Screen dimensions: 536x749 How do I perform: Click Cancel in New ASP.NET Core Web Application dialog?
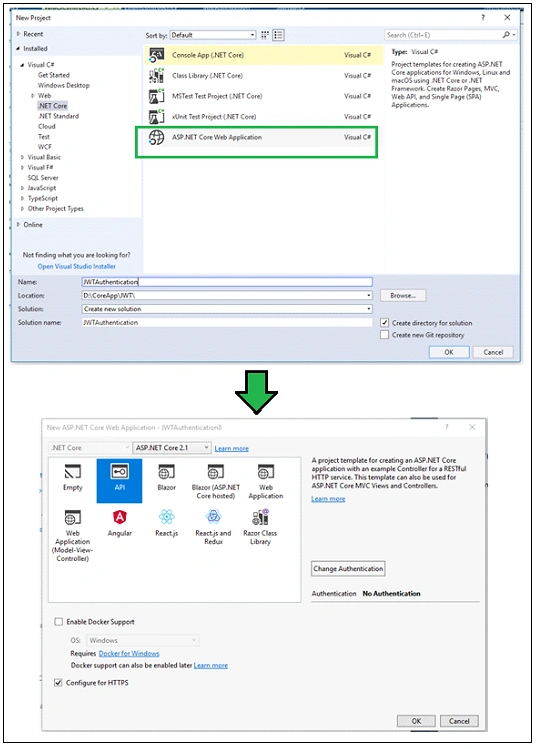click(459, 721)
